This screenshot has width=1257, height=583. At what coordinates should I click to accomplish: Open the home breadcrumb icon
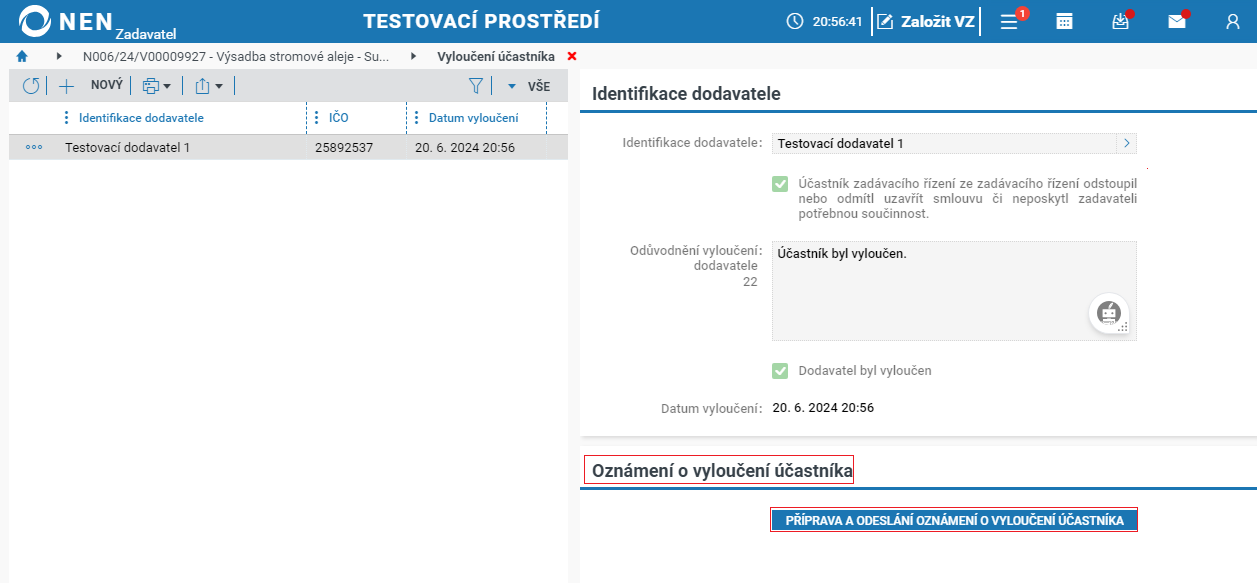22,56
